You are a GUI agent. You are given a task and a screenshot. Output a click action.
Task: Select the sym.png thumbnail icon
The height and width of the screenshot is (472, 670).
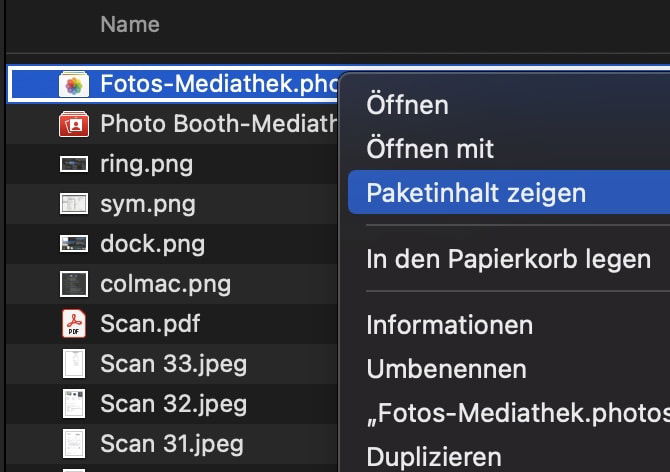click(74, 204)
